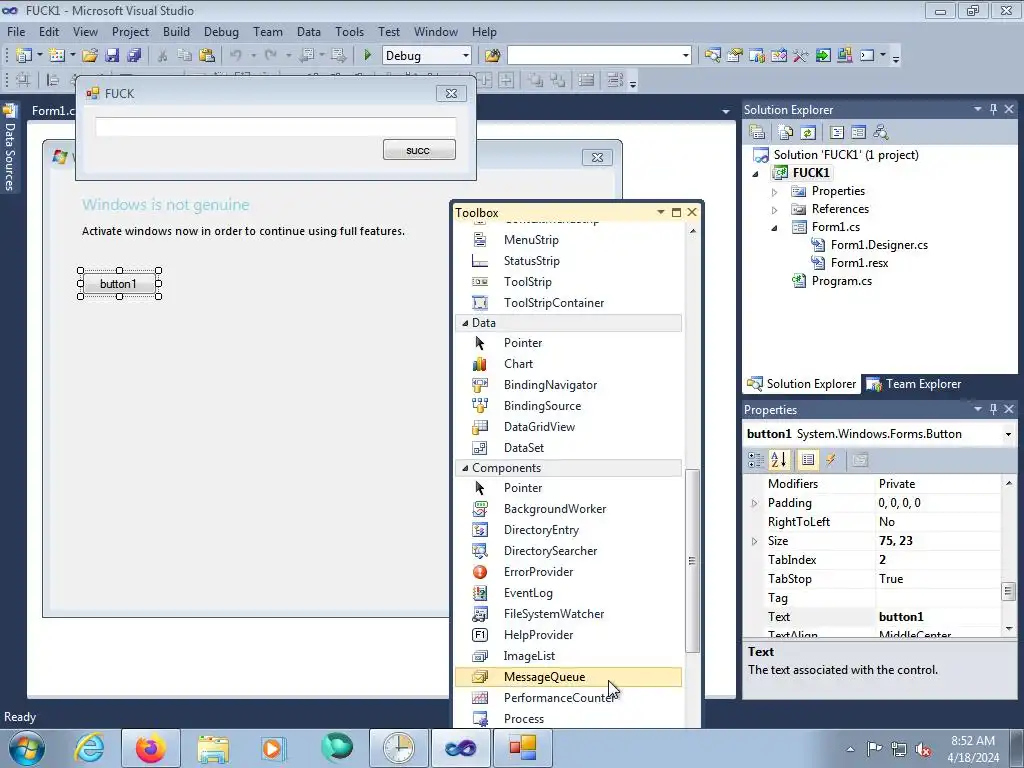Open the Toolbox icon with wrench

(x=800, y=56)
